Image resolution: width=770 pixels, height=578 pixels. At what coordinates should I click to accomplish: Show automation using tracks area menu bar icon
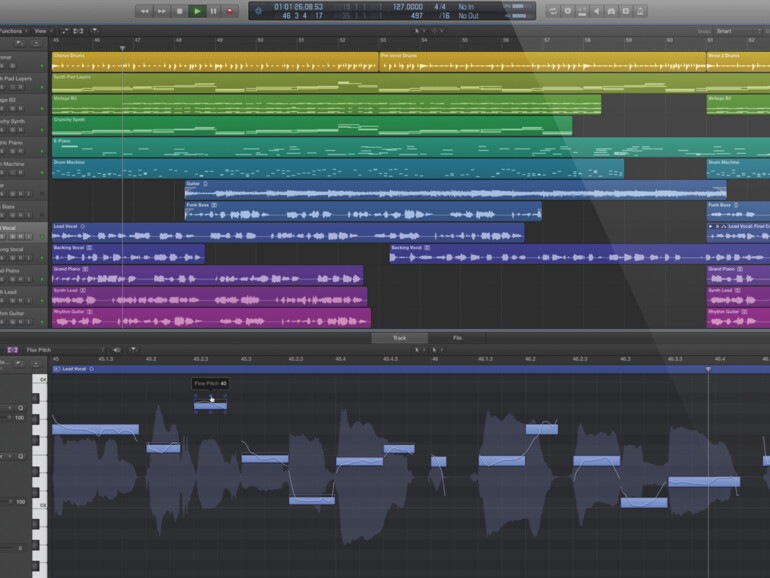[x=64, y=31]
